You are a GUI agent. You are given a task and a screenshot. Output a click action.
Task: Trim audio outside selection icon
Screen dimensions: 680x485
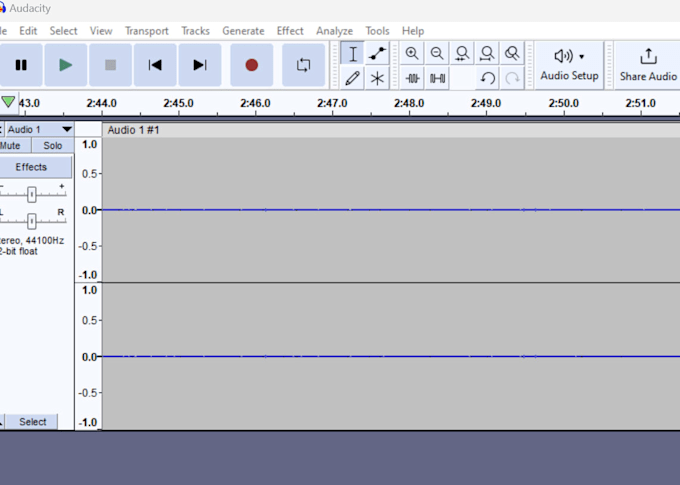tap(412, 79)
